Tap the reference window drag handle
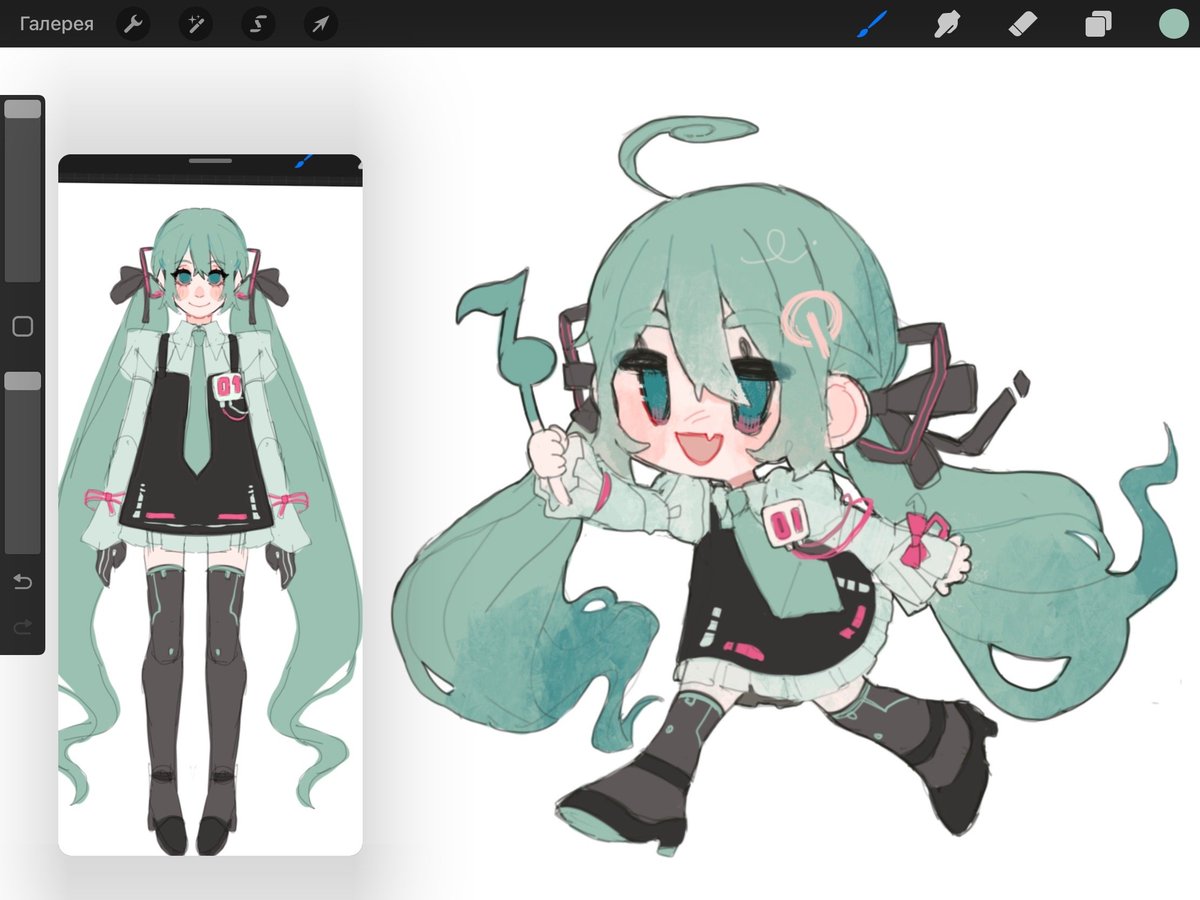 [x=210, y=160]
